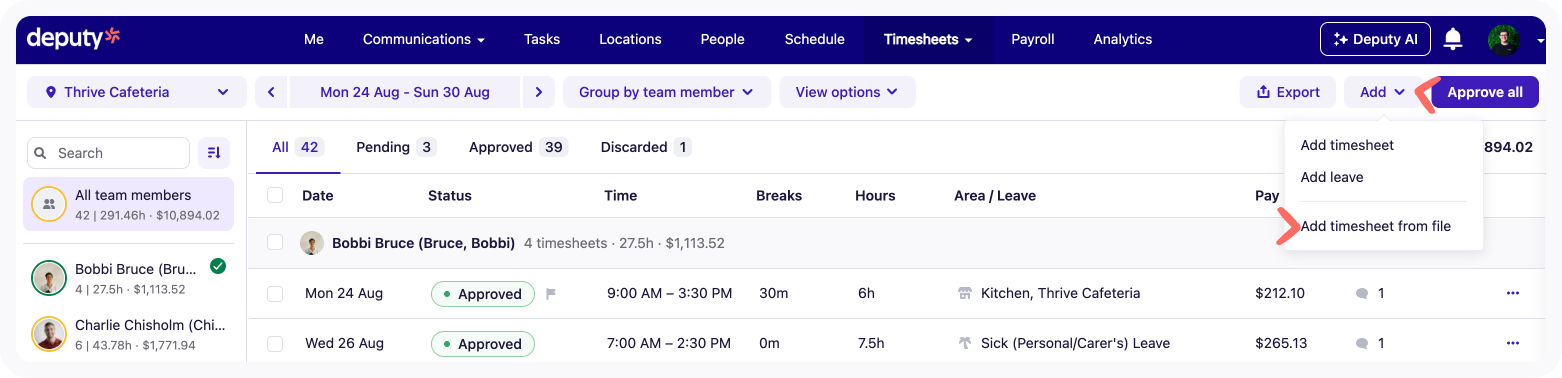Switch to Discarded 1 tab
The height and width of the screenshot is (378, 1562).
click(646, 147)
